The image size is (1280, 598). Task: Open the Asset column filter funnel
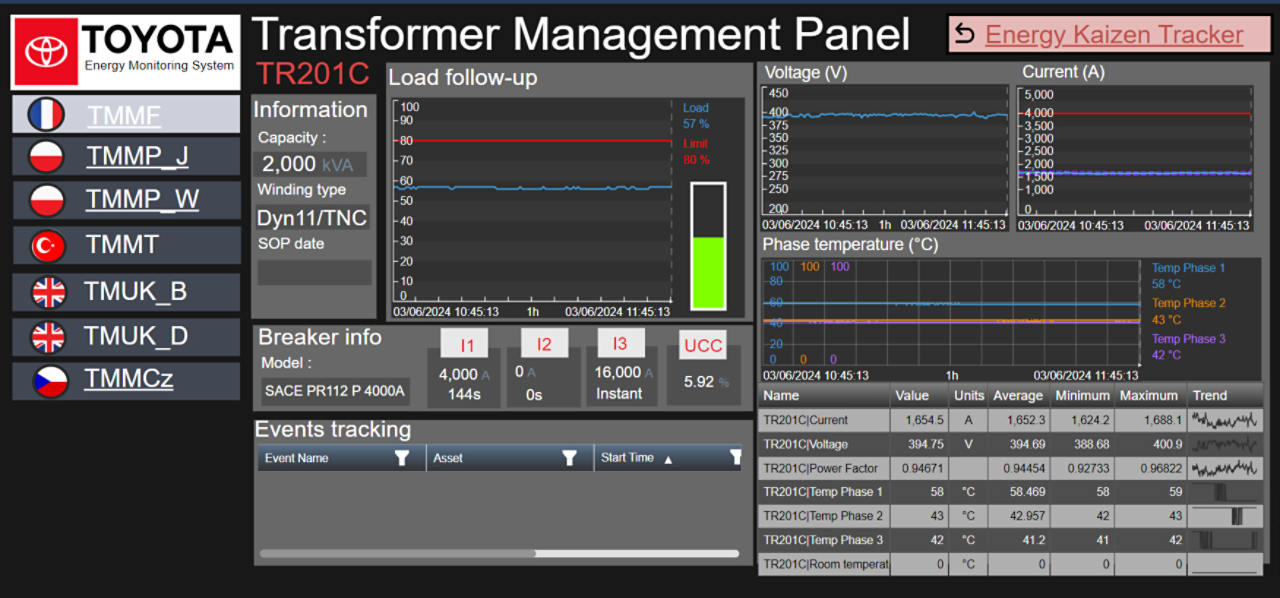[569, 458]
